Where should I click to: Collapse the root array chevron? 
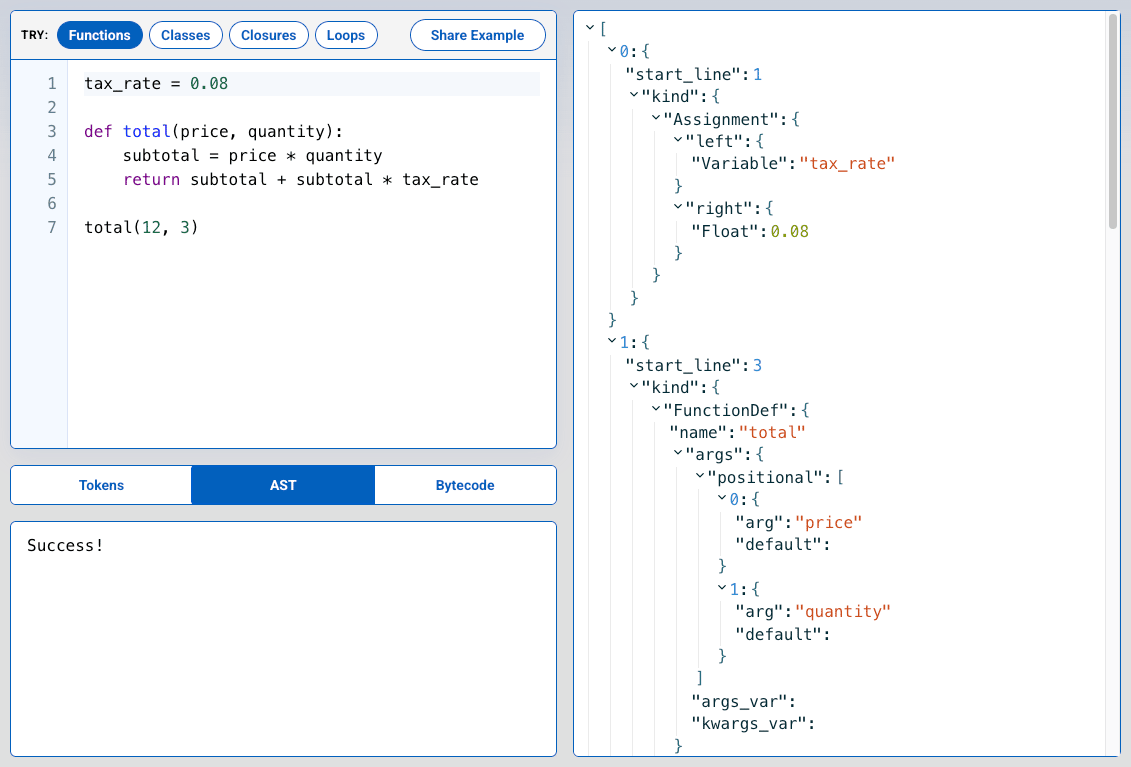(590, 27)
